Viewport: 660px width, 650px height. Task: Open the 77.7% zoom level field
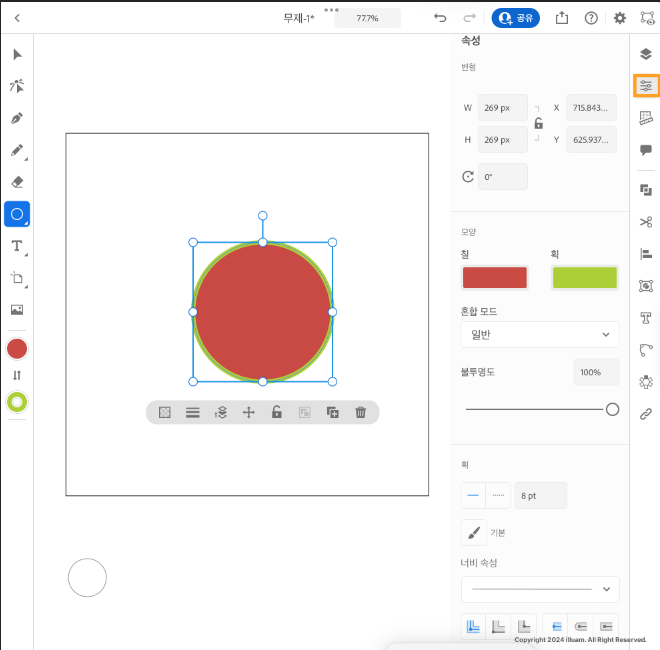tap(367, 18)
